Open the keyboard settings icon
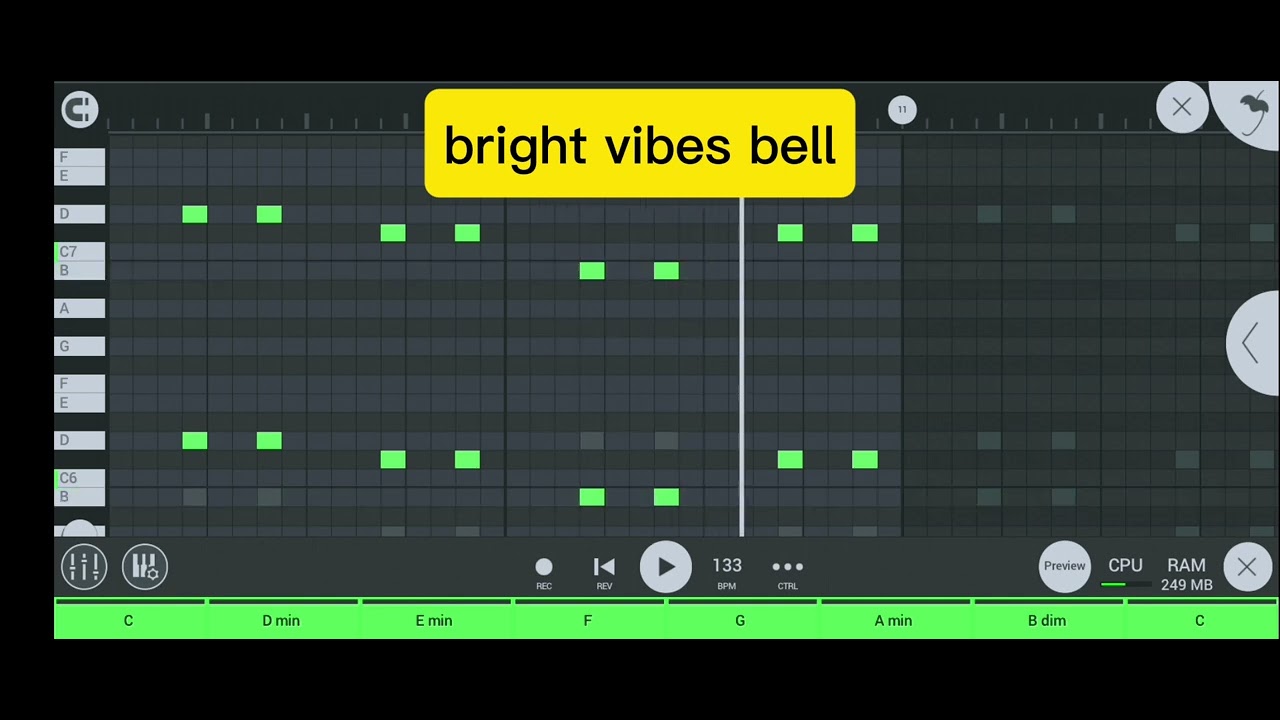 click(x=145, y=567)
